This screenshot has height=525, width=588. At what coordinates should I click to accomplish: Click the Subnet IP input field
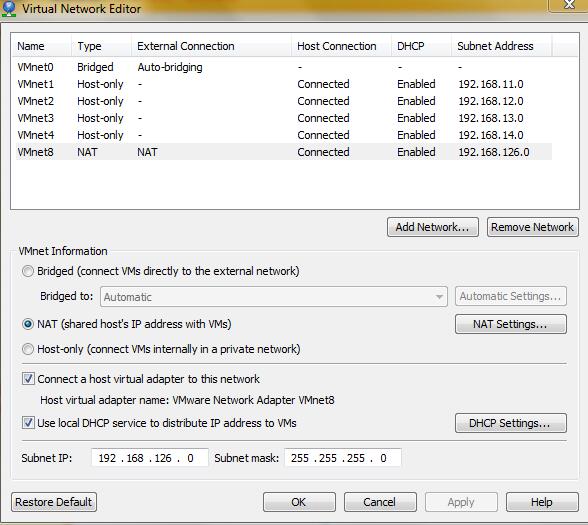tap(150, 458)
